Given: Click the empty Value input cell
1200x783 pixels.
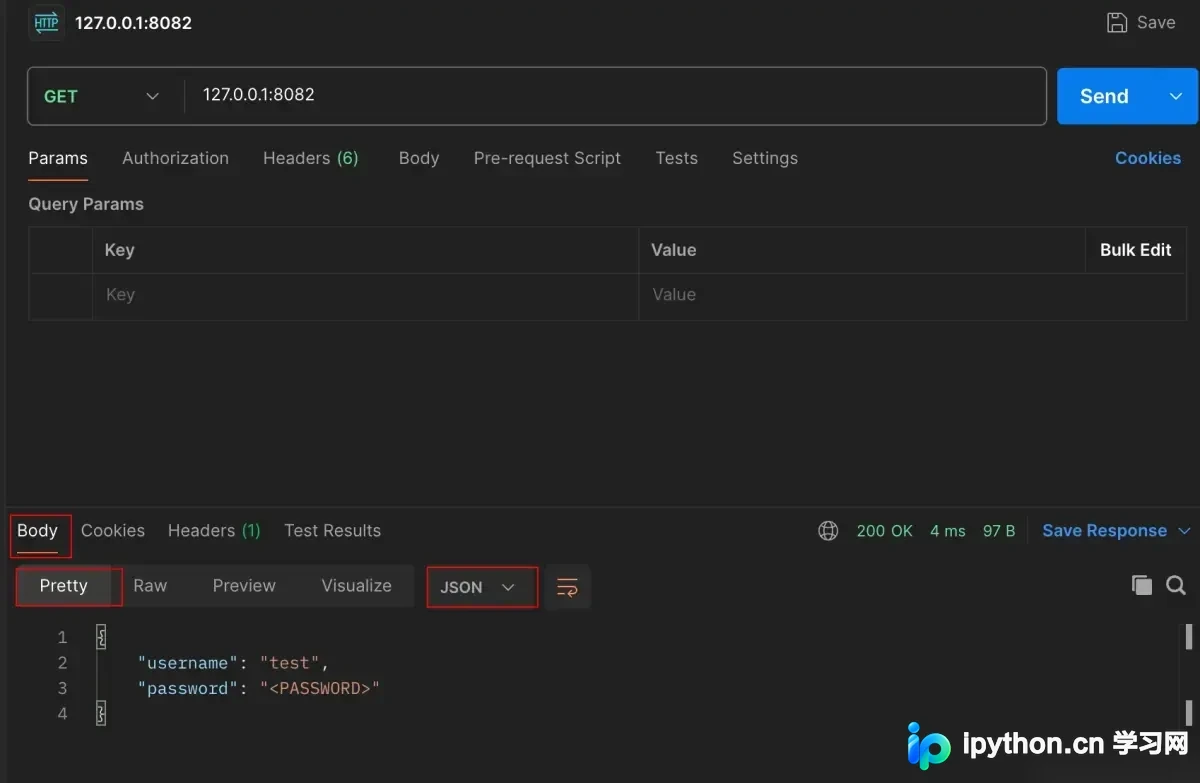Looking at the screenshot, I should point(862,295).
